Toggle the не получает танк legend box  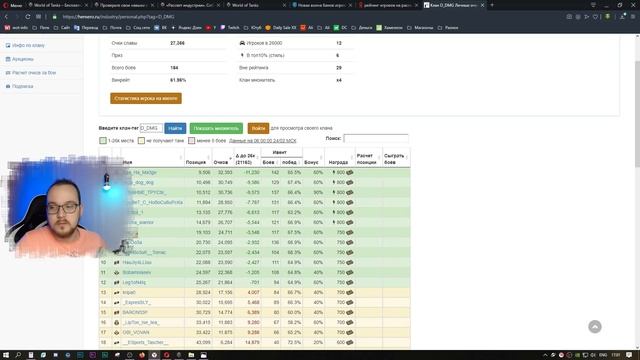pyautogui.click(x=141, y=140)
